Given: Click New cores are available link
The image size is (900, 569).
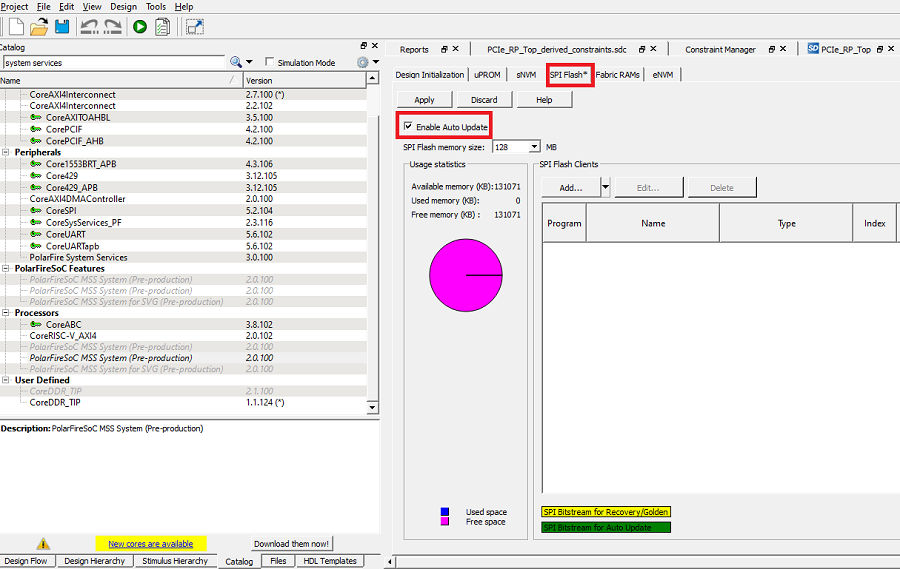Looking at the screenshot, I should (150, 544).
